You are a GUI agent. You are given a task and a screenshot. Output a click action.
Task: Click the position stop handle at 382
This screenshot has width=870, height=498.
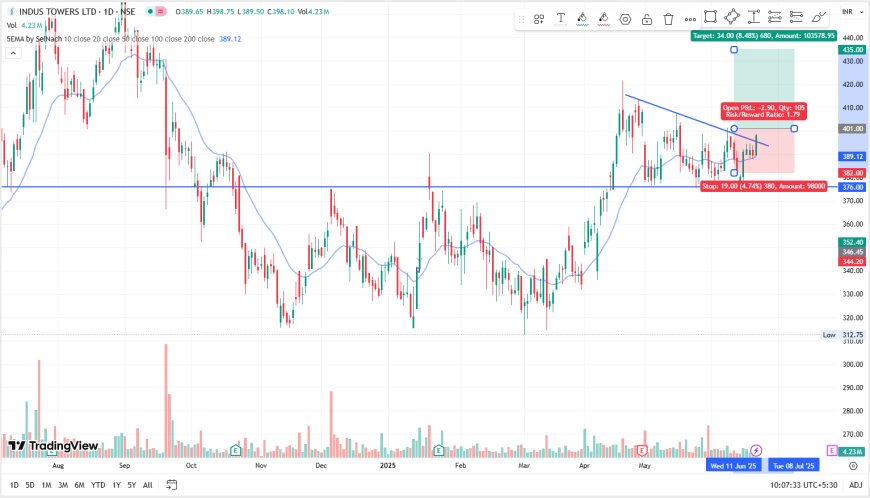(x=734, y=173)
